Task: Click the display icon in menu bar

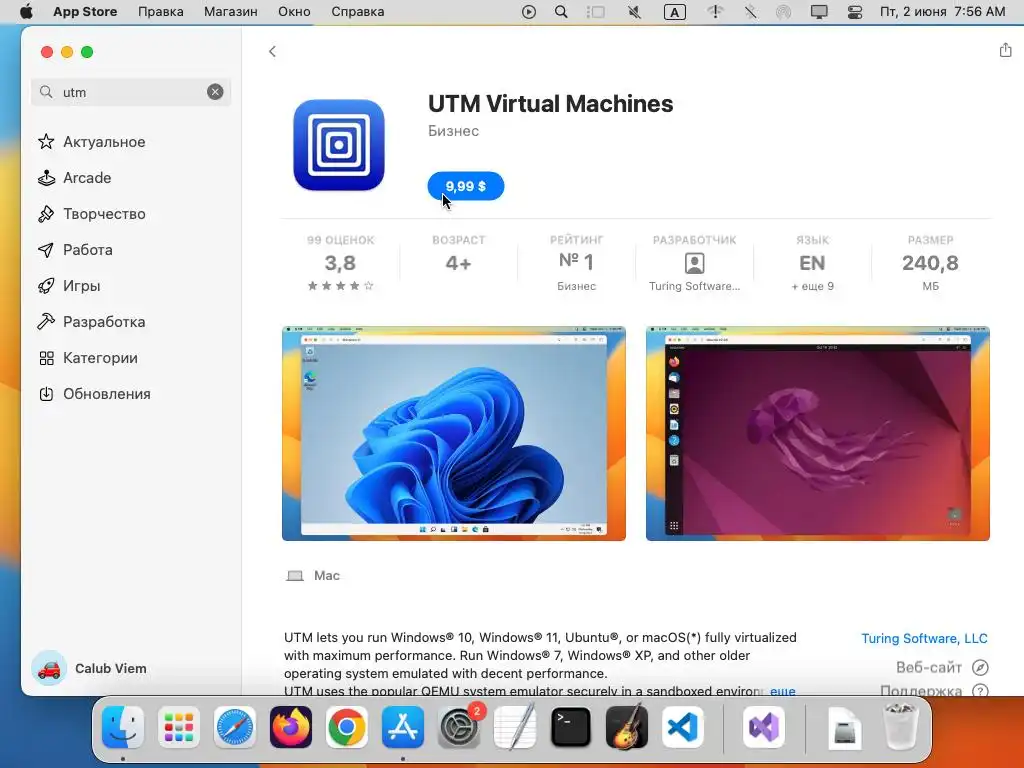Action: coord(819,12)
